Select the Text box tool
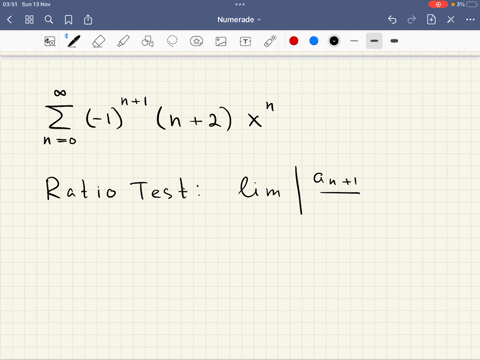 [x=245, y=41]
